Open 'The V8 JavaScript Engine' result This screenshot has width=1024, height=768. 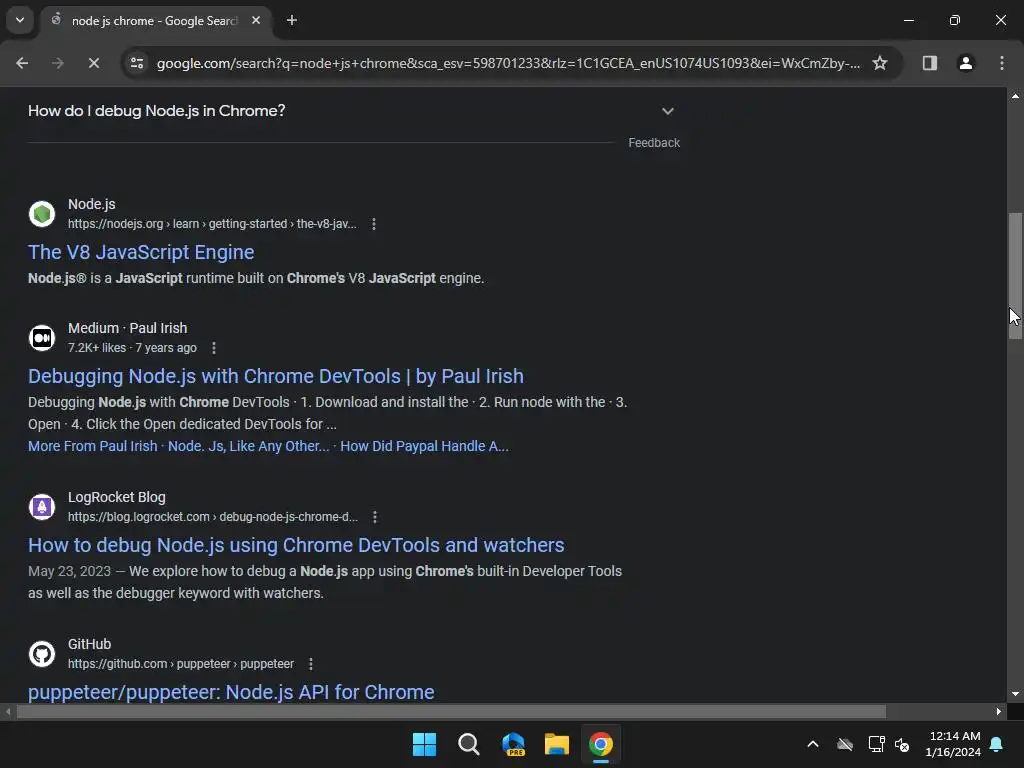point(141,253)
